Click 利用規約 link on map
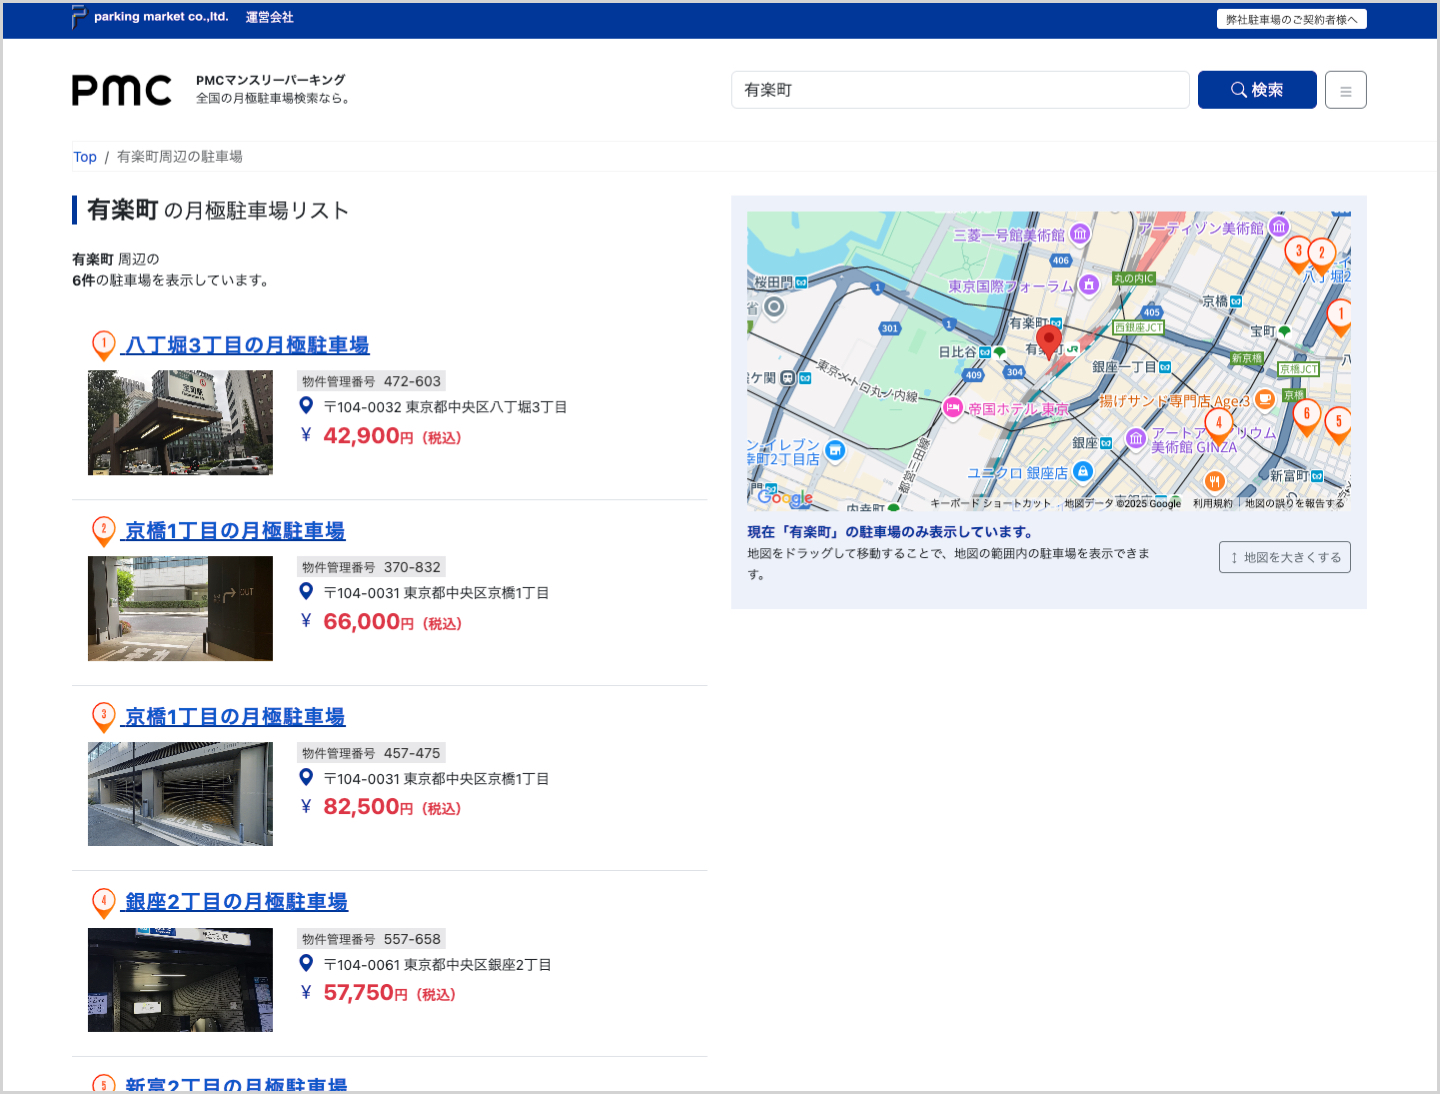The width and height of the screenshot is (1440, 1094). 1213,503
